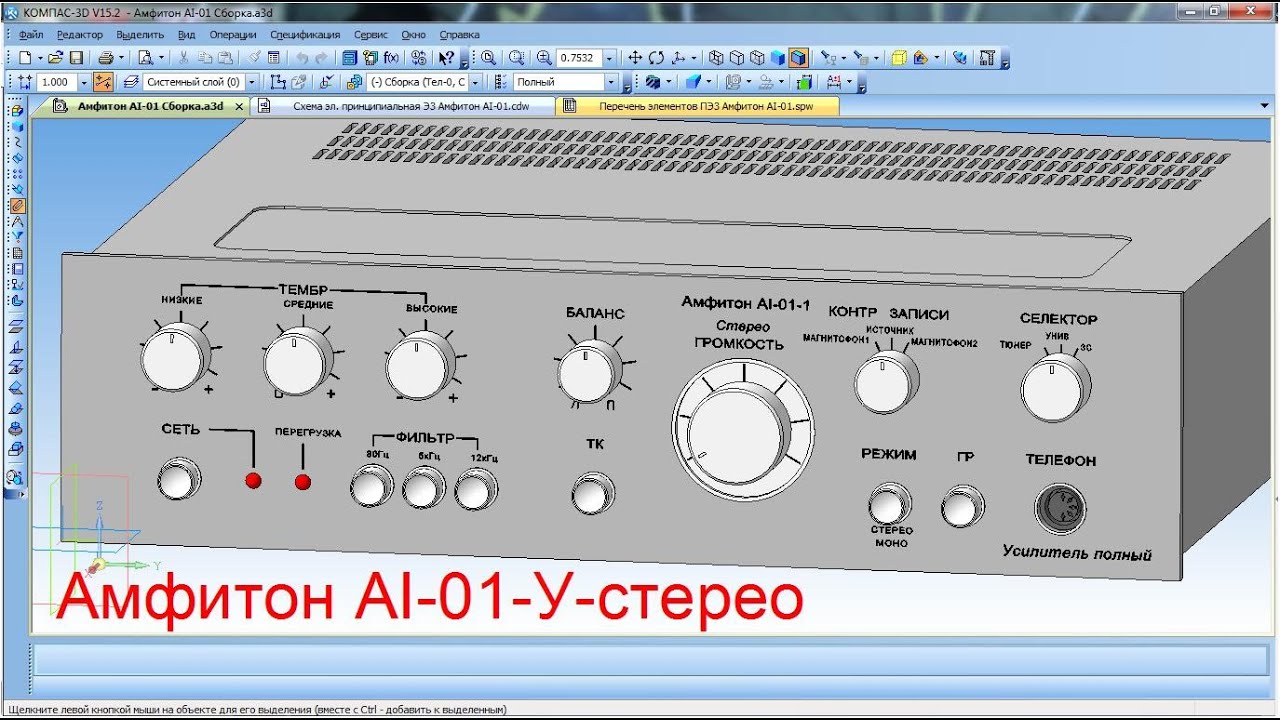Screen dimensions: 1280x720
Task: Expand the print options arrow
Action: (x=121, y=58)
